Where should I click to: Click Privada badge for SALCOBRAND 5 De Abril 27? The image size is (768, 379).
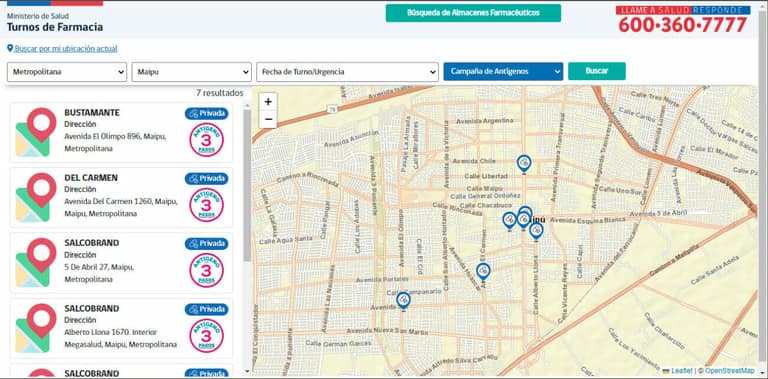click(206, 244)
